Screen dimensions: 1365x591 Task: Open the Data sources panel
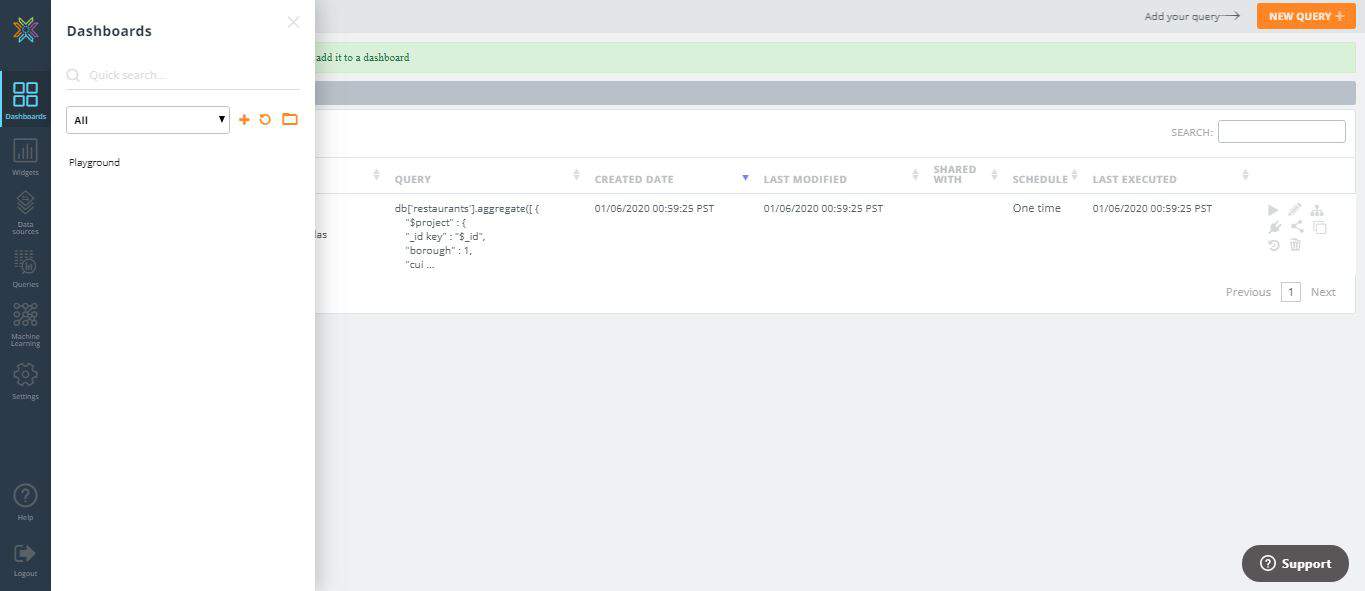25,210
